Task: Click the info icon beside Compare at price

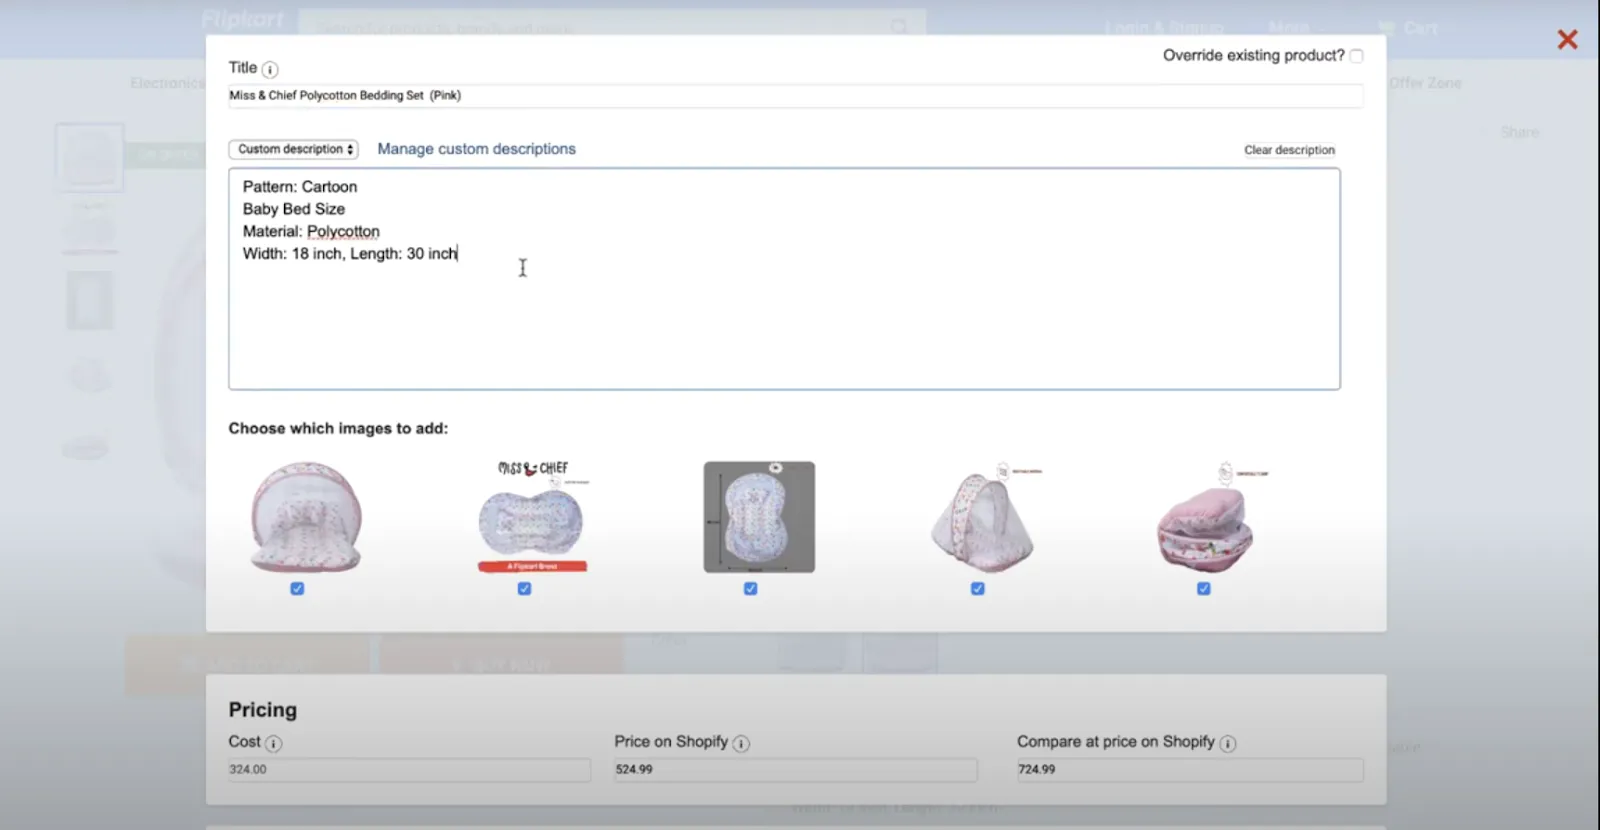Action: 1227,743
